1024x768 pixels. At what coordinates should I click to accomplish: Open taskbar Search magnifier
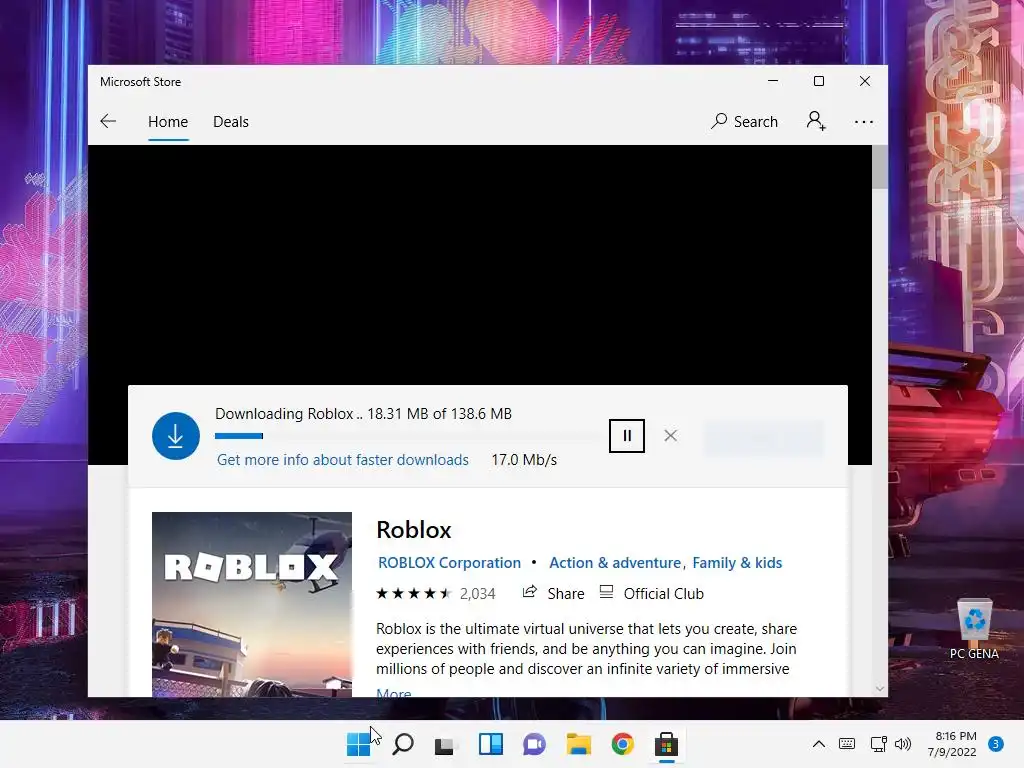click(403, 744)
